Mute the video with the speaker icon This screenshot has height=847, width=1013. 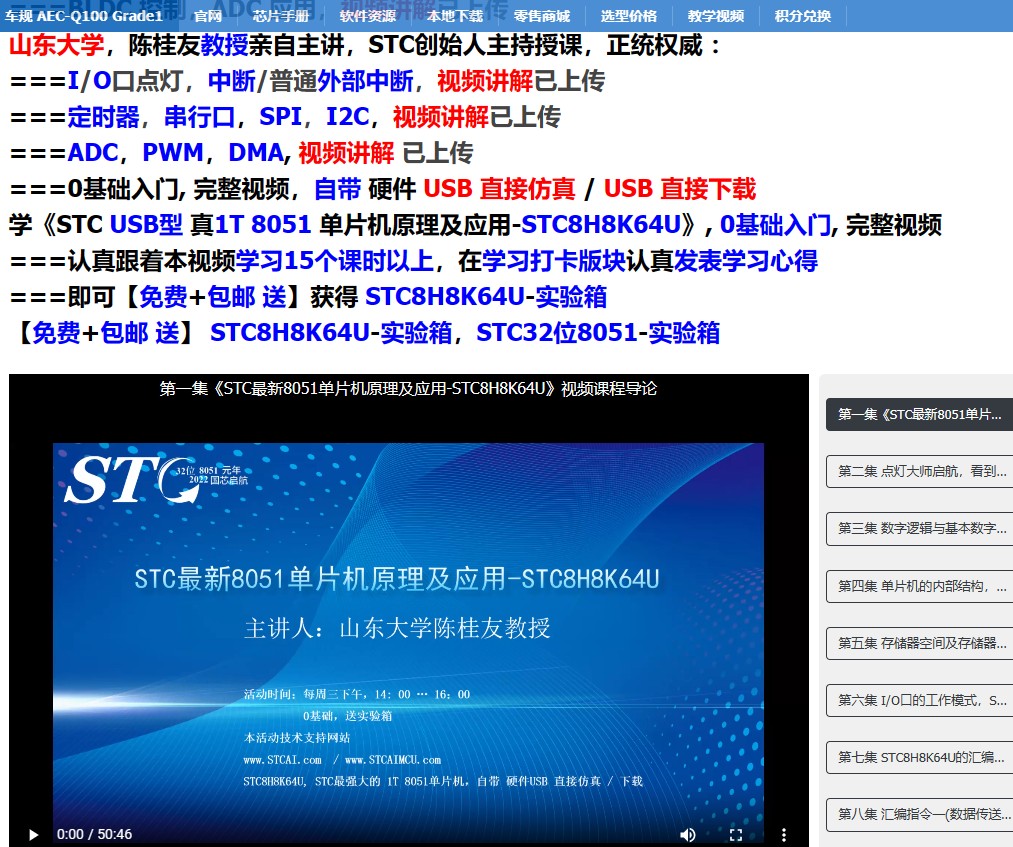(688, 835)
